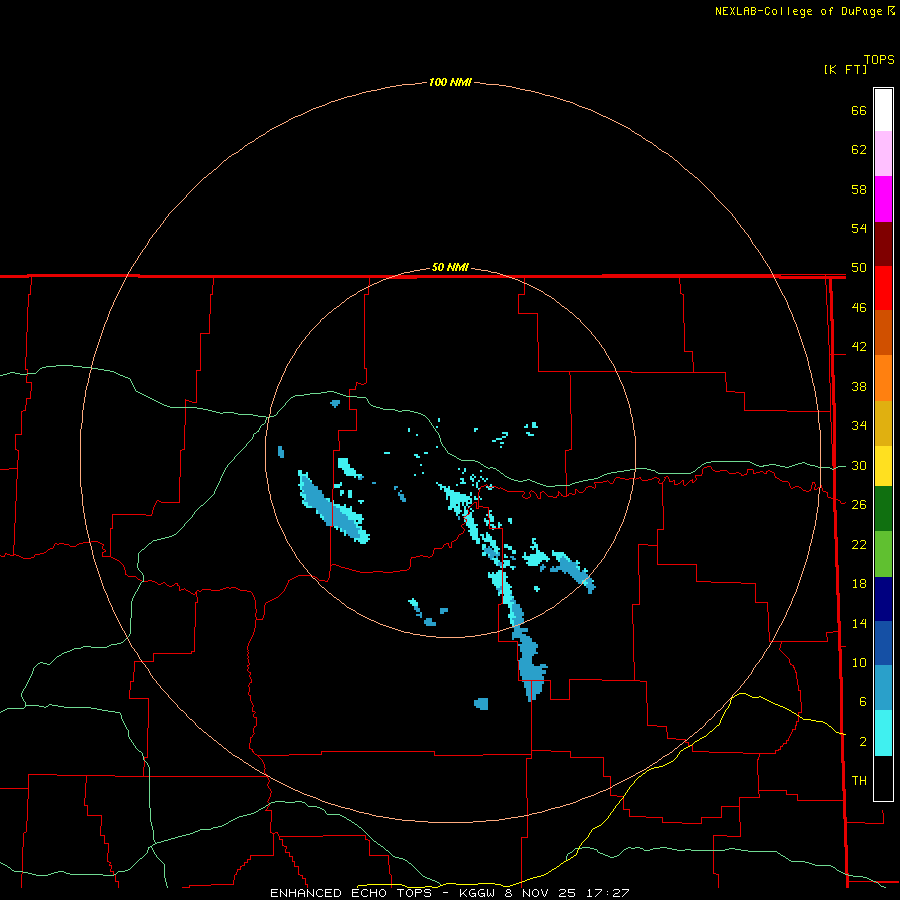The height and width of the screenshot is (900, 900).
Task: Click the white 66 kft color swatch
Action: [883, 110]
